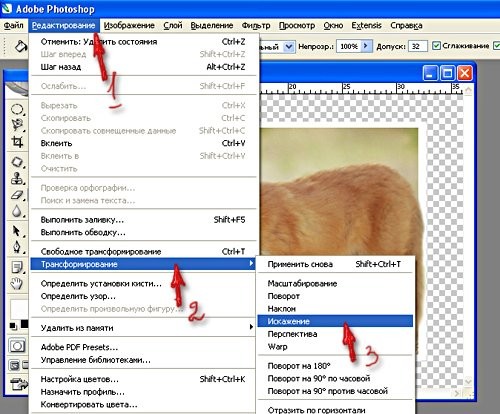Choose Отменить: Удалить состояния
The height and width of the screenshot is (414, 500).
(x=144, y=42)
